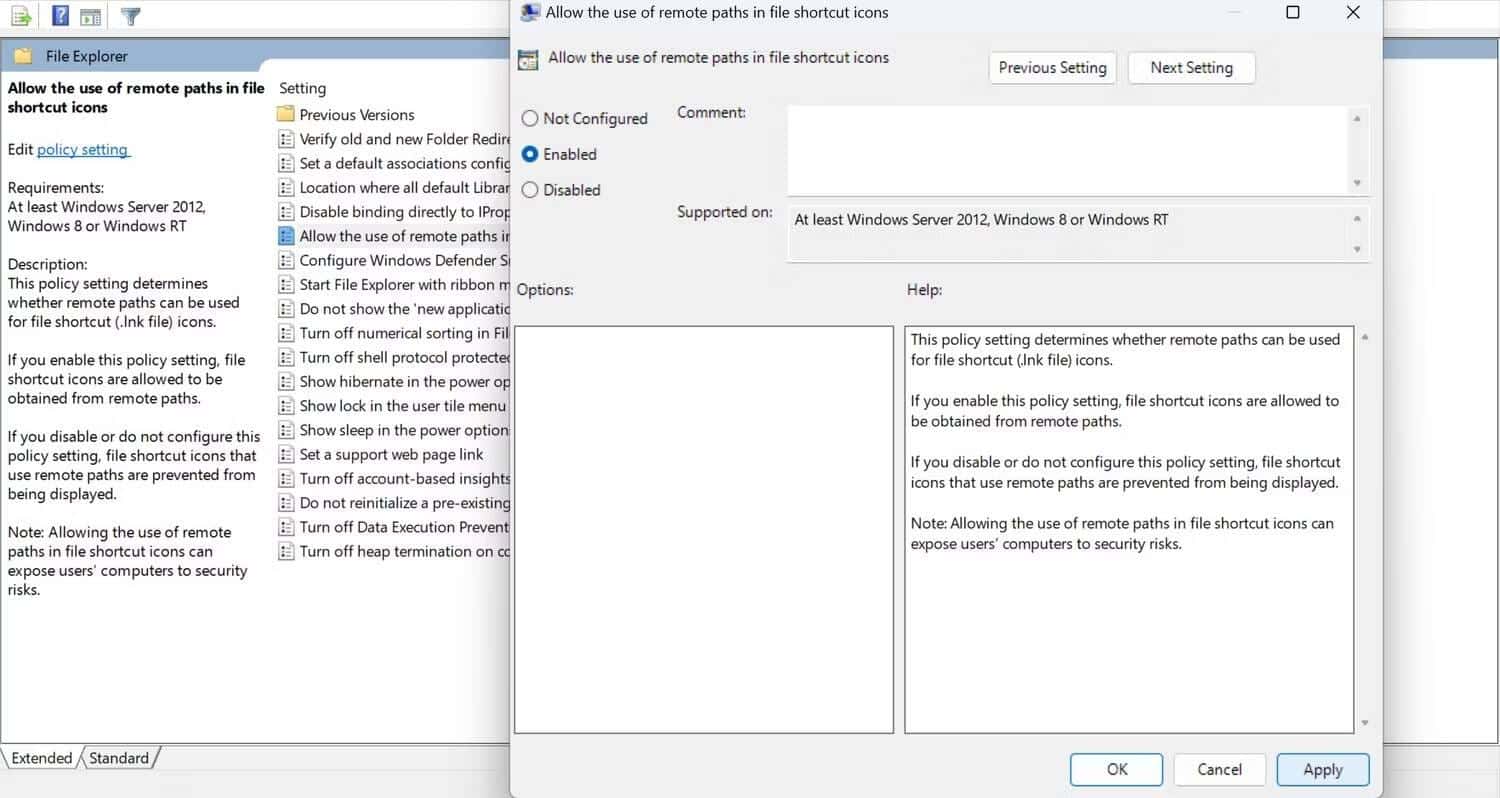Click the File Explorer folder header icon
Screen dimensions: 1500x798
tap(24, 56)
